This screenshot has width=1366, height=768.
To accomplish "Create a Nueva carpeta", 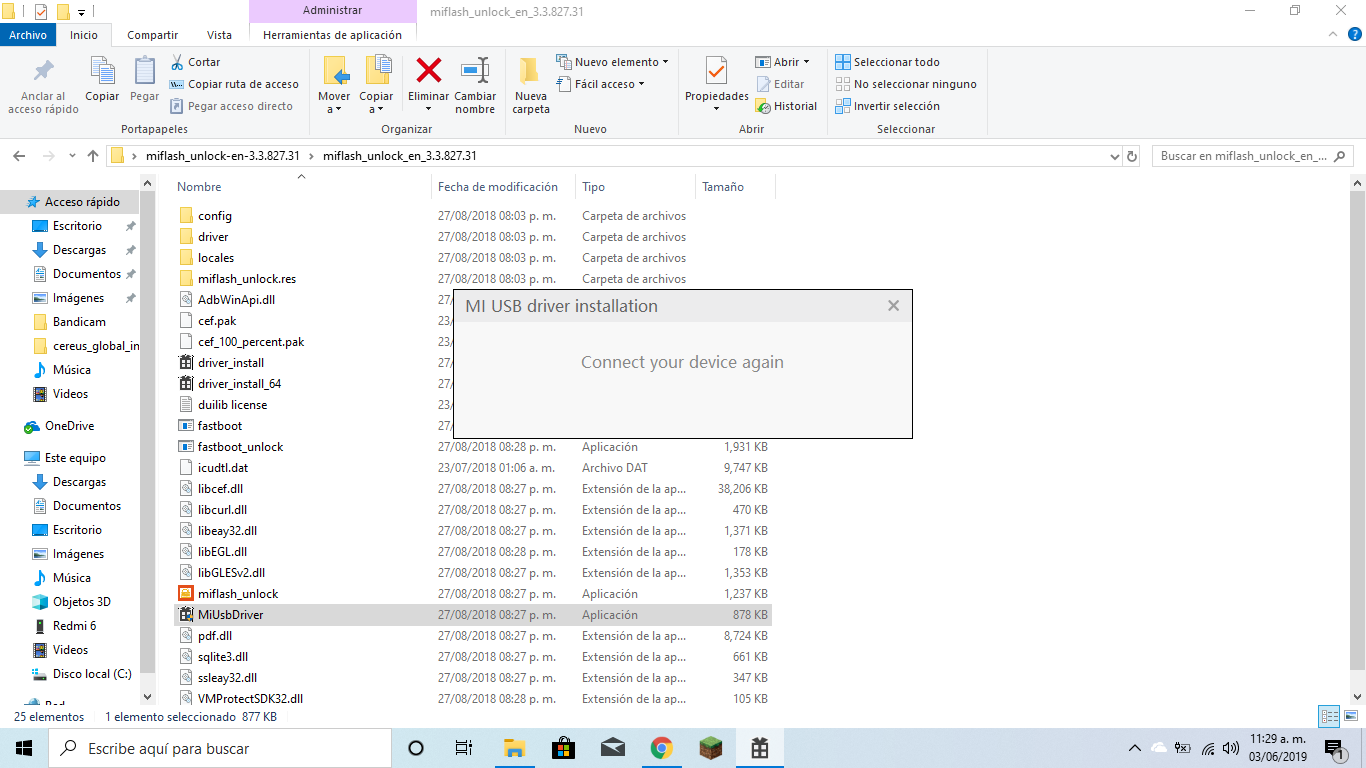I will coord(531,85).
